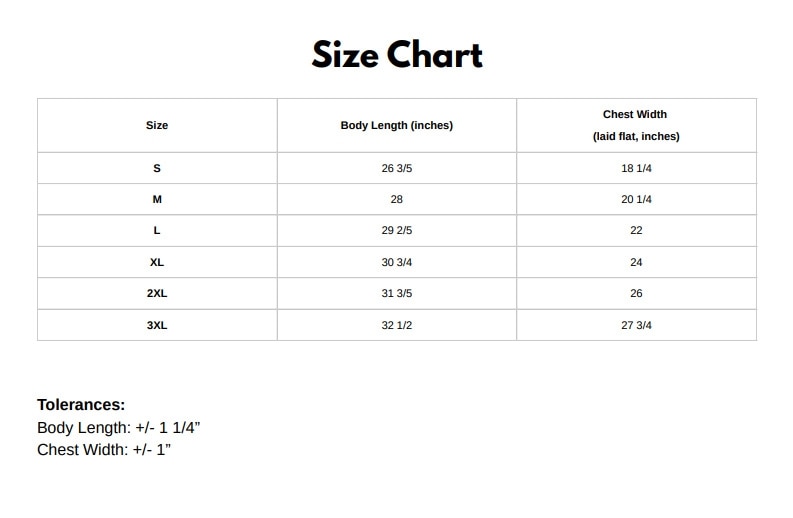Screen dimensions: 793x518
Task: Click the 3XL size row label
Action: coord(157,325)
